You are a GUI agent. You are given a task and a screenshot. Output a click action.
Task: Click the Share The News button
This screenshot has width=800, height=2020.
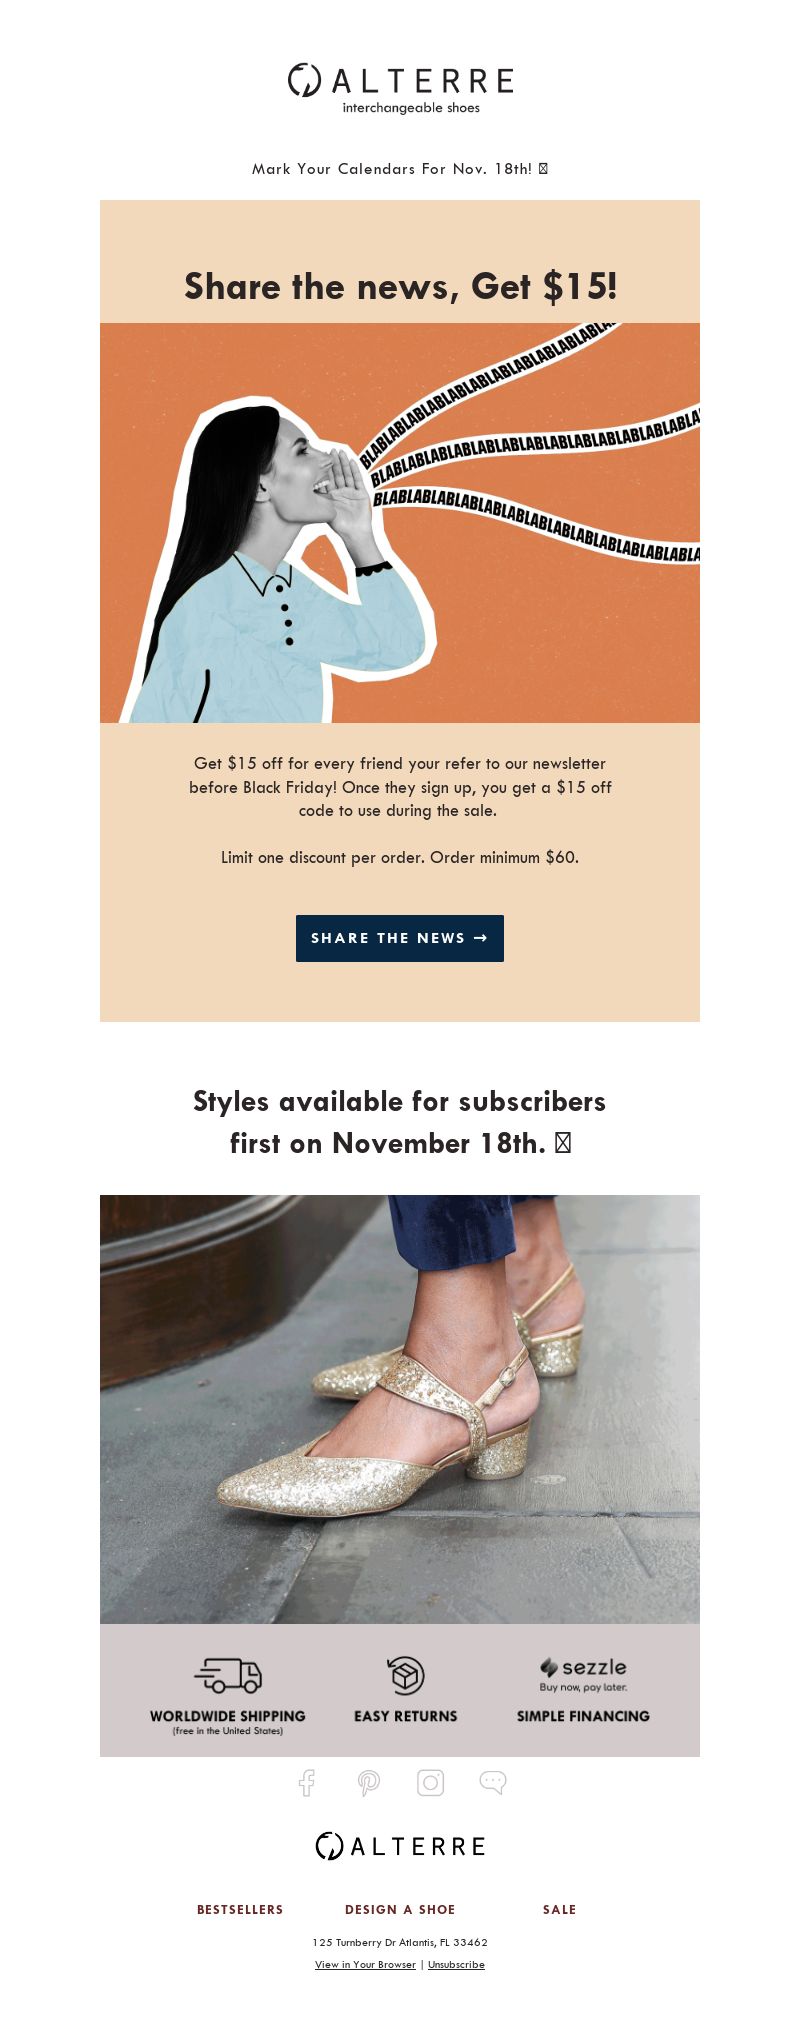pyautogui.click(x=400, y=938)
